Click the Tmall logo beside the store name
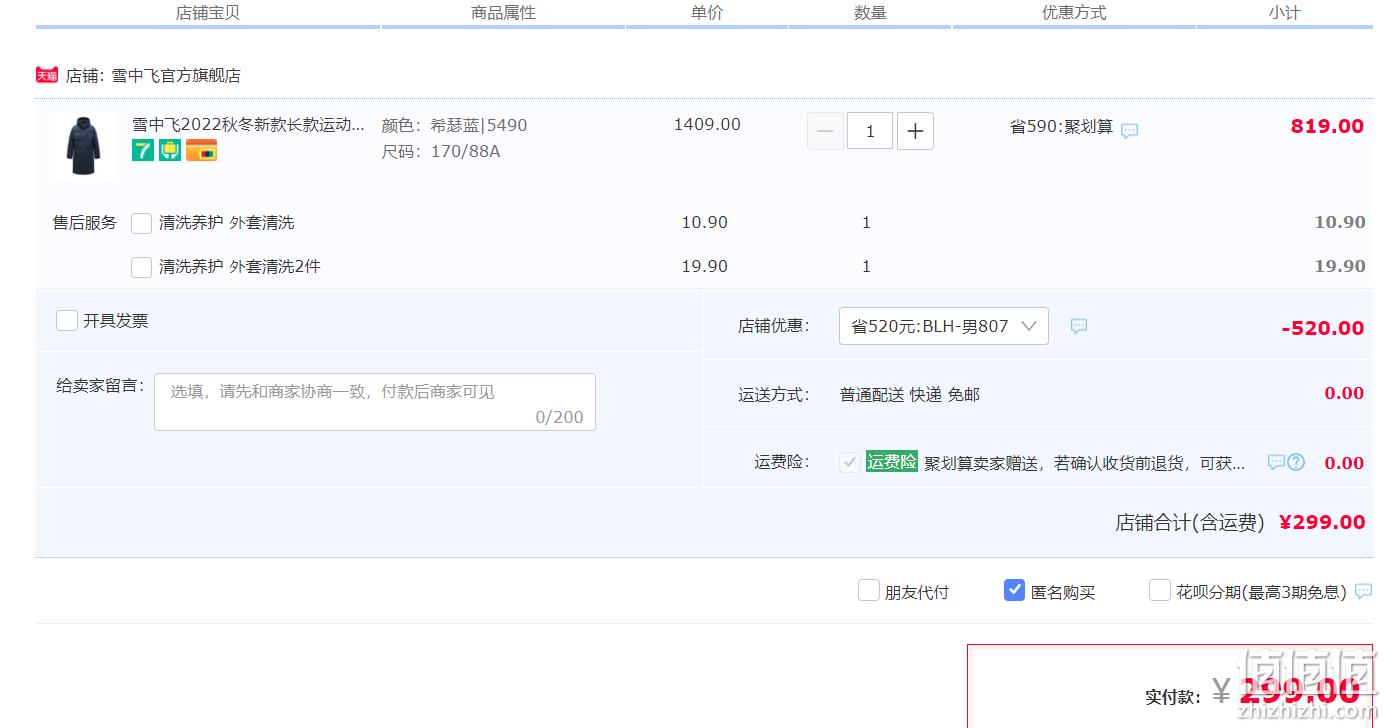The height and width of the screenshot is (728, 1387). 47,75
